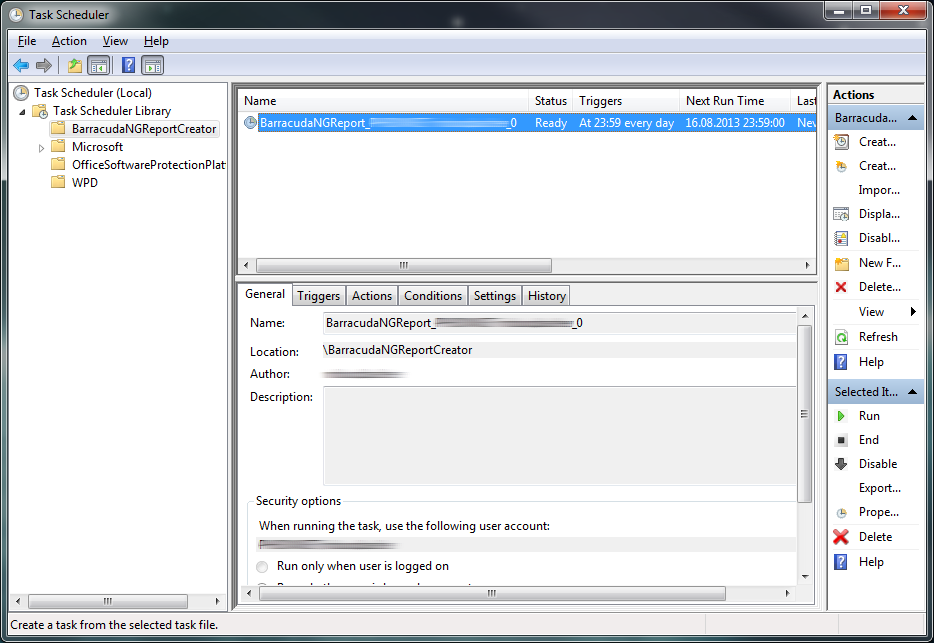Collapse the Task Scheduler Library tree node
This screenshot has width=934, height=643.
(22, 111)
